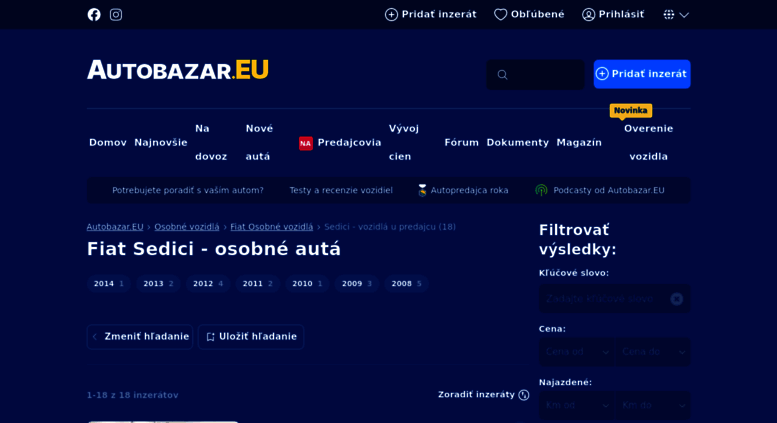Click '1-18 z 18 inzerátov' text
Screen dimensions: 777x423
(133, 395)
